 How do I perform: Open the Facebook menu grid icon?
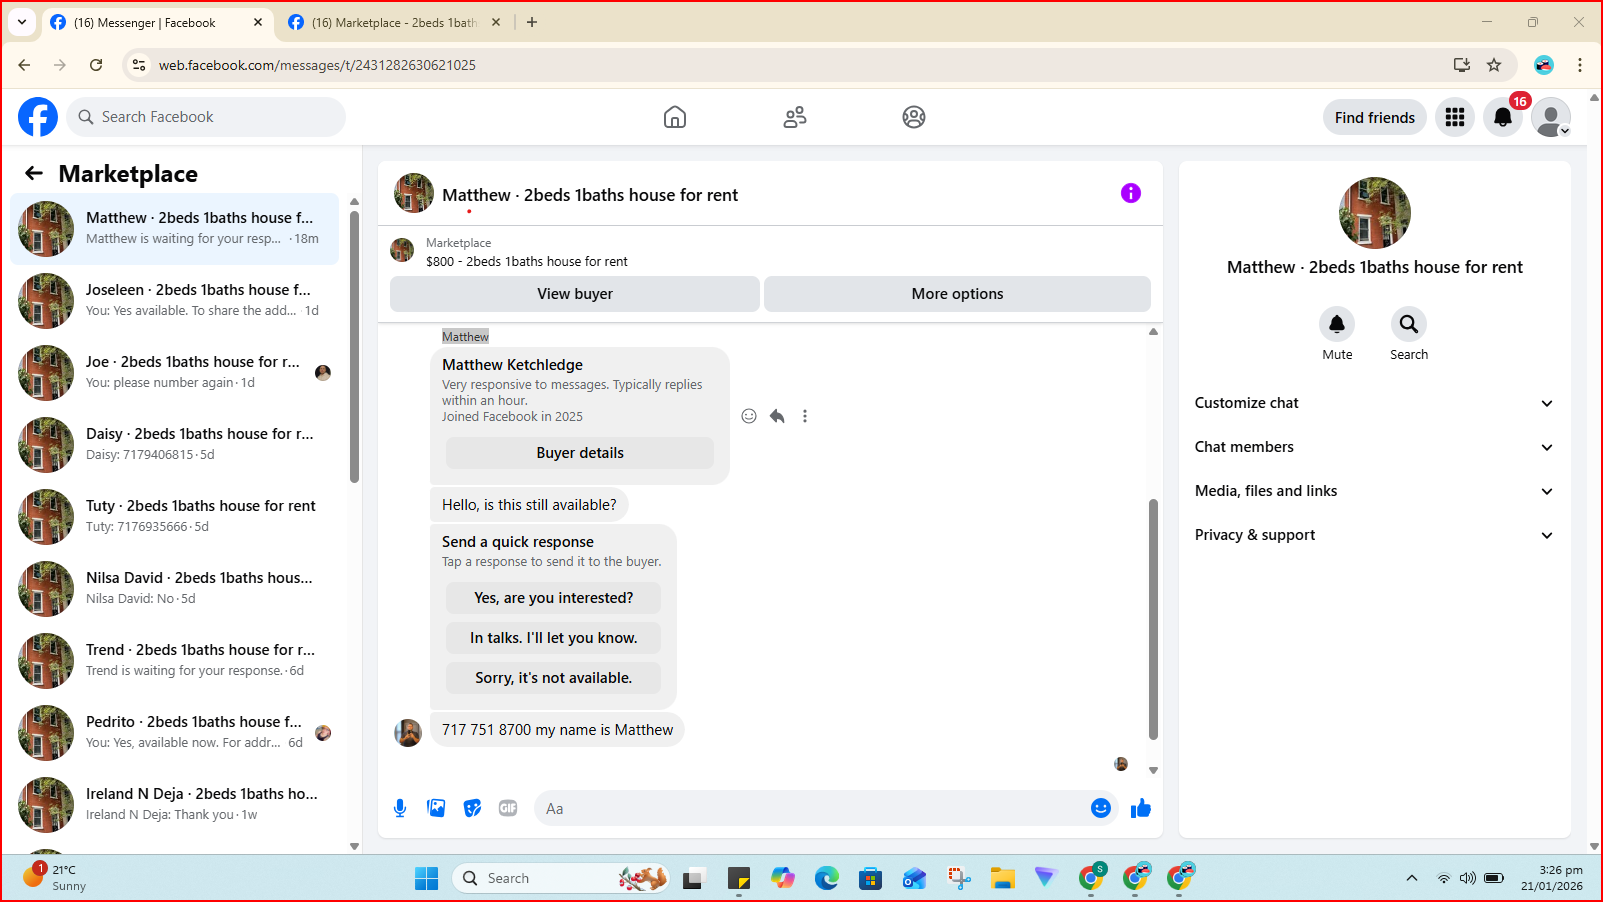coord(1455,117)
